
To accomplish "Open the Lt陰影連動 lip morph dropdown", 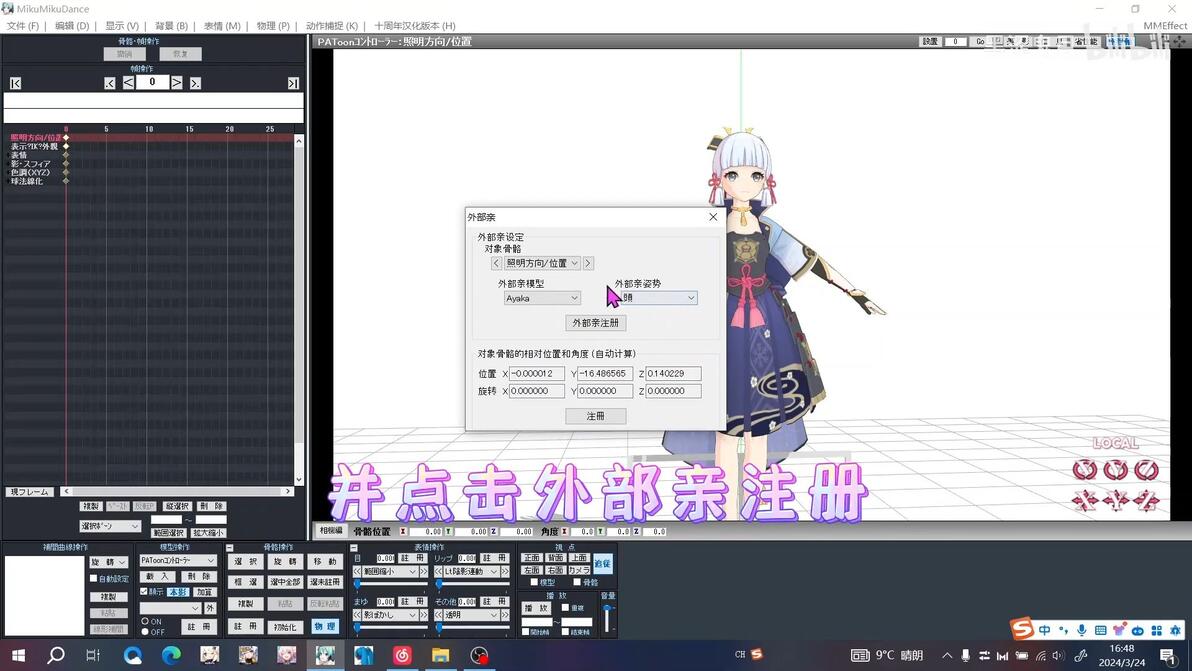I will [471, 571].
